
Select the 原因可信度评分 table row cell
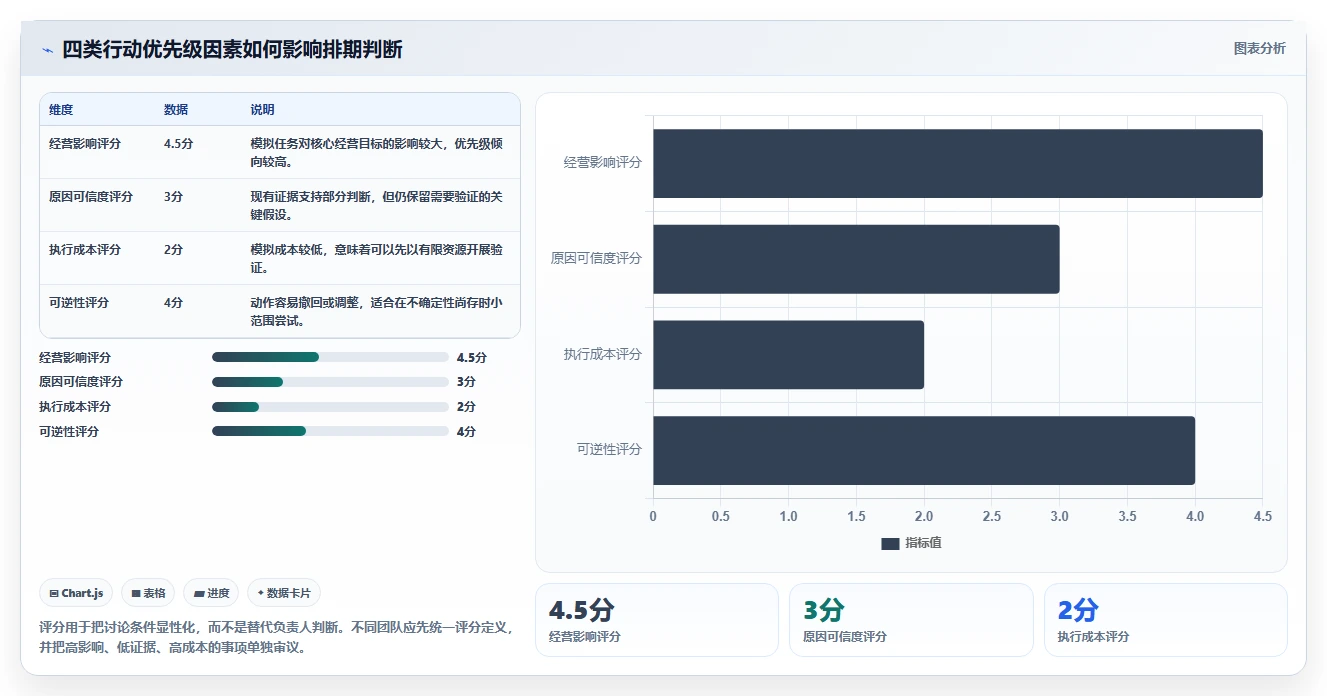(91, 197)
